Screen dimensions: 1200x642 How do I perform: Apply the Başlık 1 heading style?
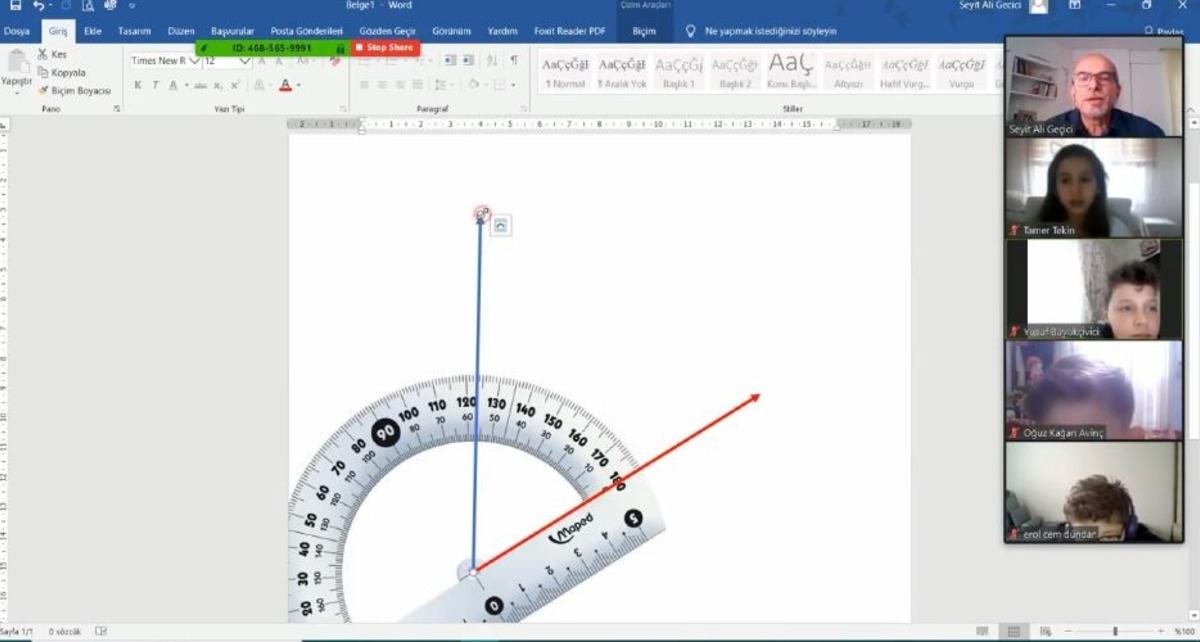click(678, 71)
